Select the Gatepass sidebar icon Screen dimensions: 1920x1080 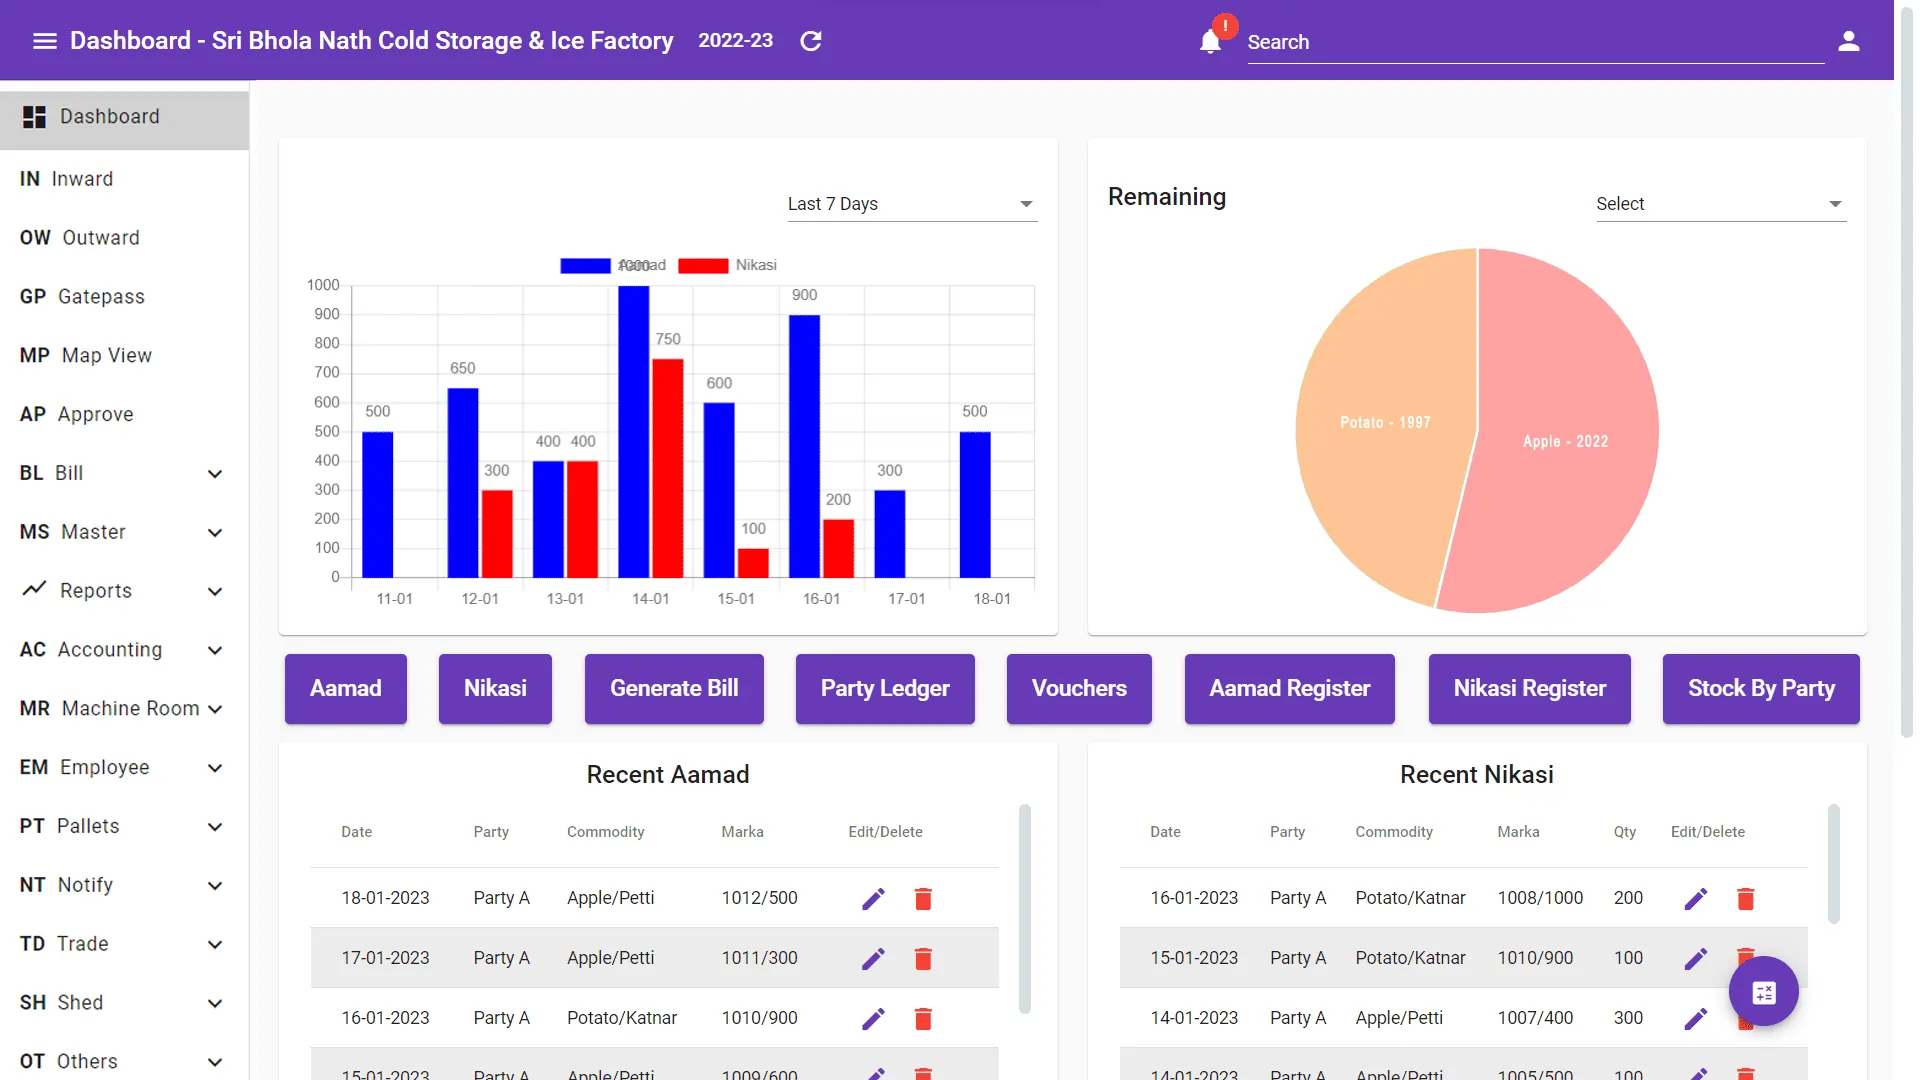(x=33, y=296)
